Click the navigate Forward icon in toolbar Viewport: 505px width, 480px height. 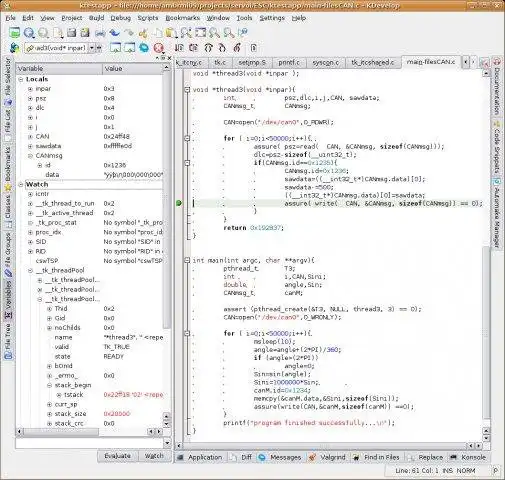[x=43, y=33]
